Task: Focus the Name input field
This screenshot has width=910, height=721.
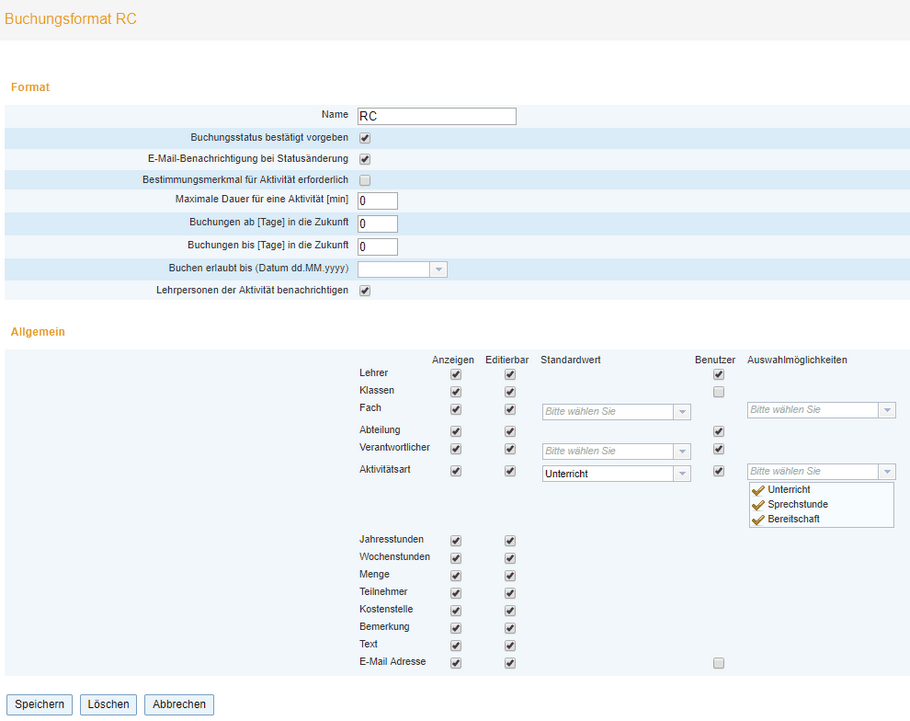Action: click(x=436, y=116)
